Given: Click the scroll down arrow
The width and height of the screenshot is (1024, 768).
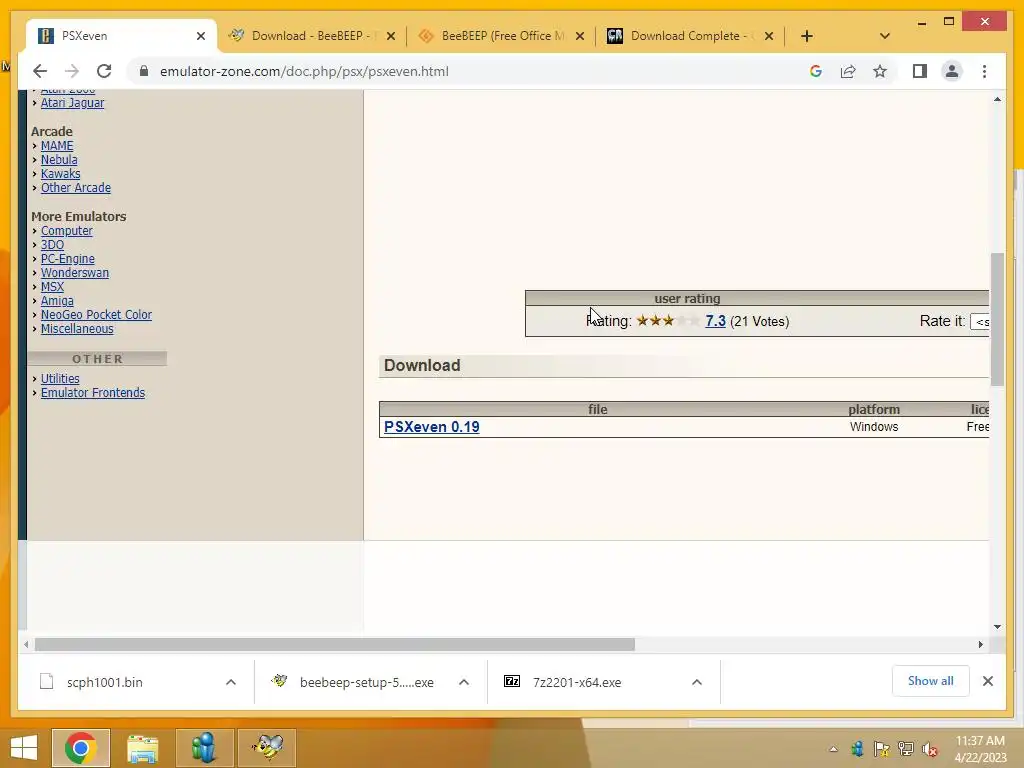Looking at the screenshot, I should (x=997, y=627).
